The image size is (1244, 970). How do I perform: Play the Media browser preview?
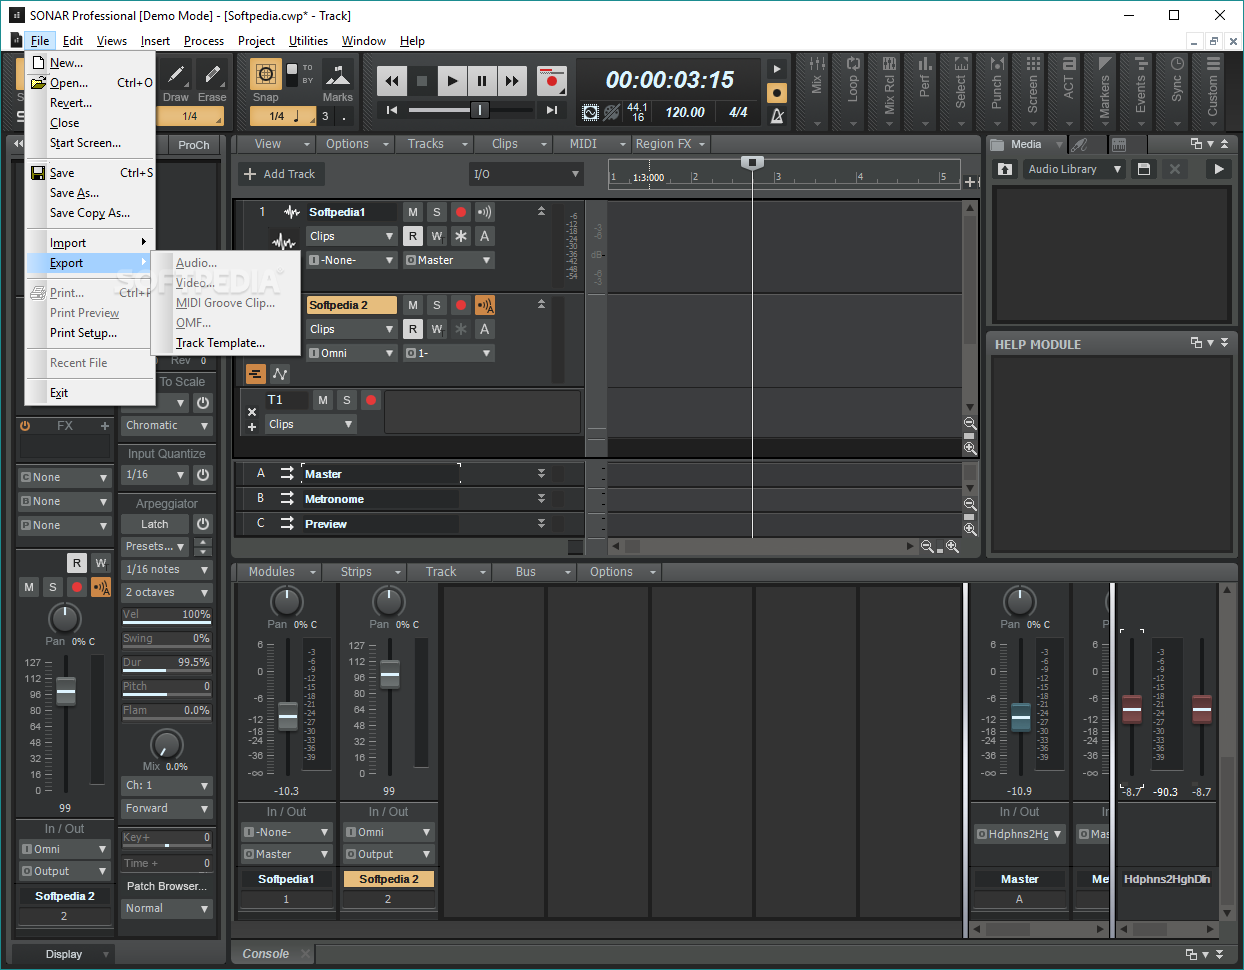(x=1218, y=169)
